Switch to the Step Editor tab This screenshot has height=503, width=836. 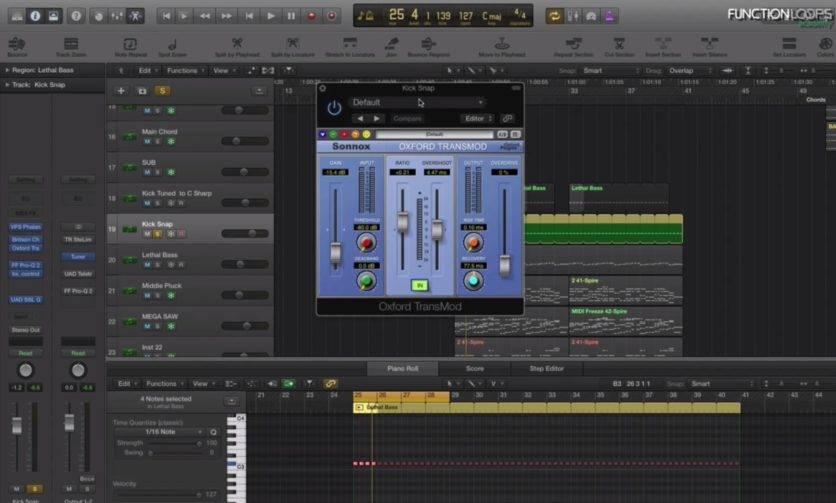[x=546, y=368]
